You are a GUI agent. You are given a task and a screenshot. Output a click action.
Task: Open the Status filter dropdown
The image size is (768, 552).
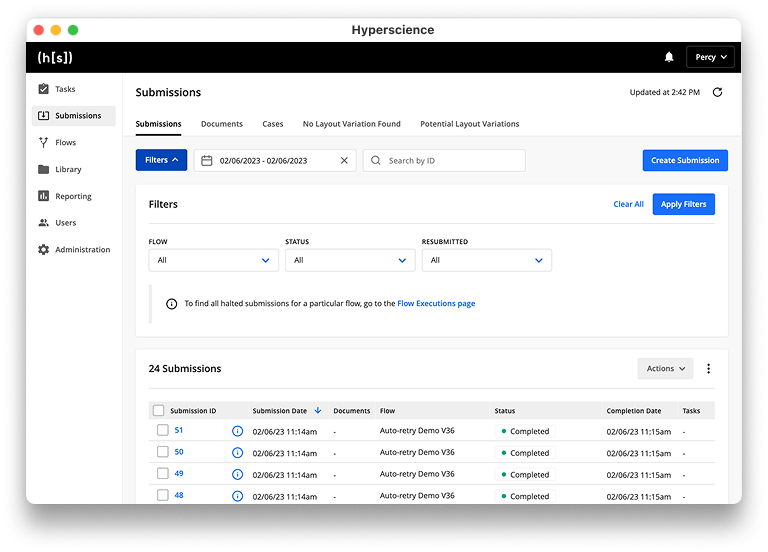[x=350, y=260]
